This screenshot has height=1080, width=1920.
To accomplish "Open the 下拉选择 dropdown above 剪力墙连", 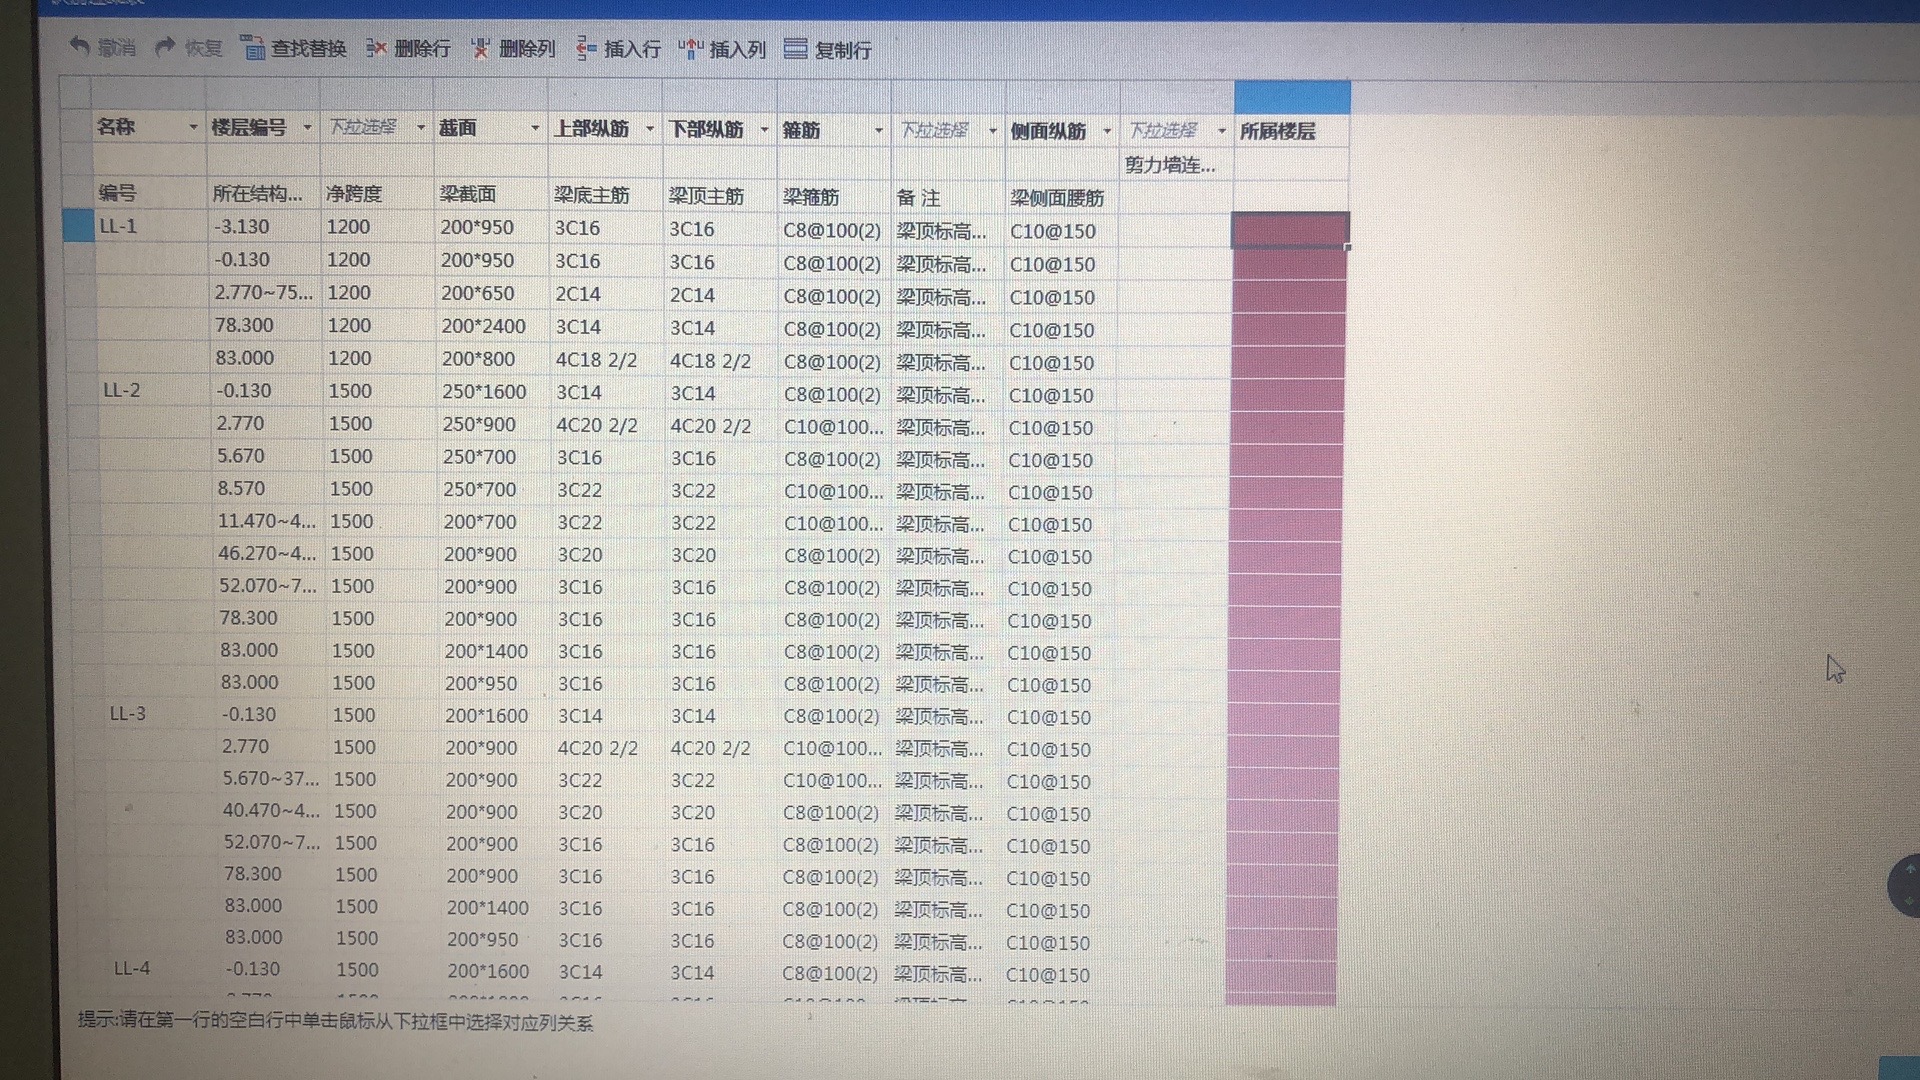I will 1221,131.
